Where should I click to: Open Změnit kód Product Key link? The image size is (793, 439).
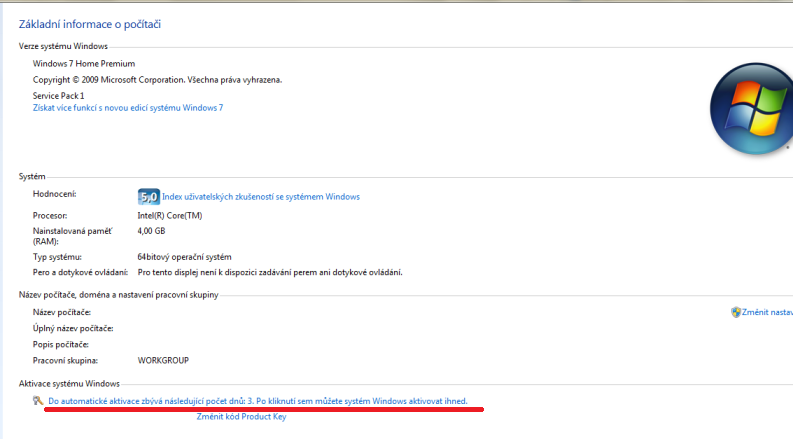click(241, 416)
